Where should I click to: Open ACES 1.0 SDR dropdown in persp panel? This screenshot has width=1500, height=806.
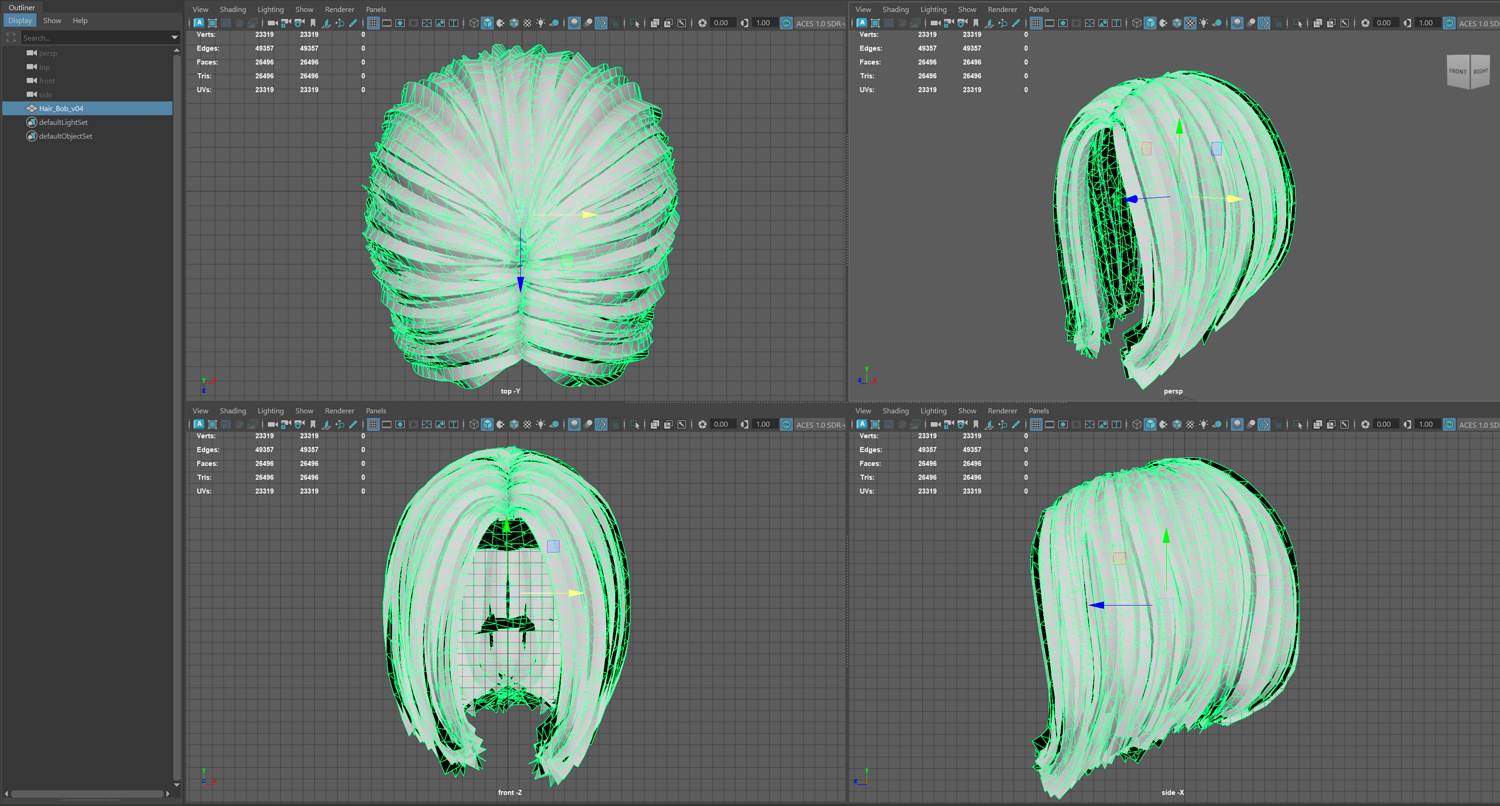(x=1478, y=23)
